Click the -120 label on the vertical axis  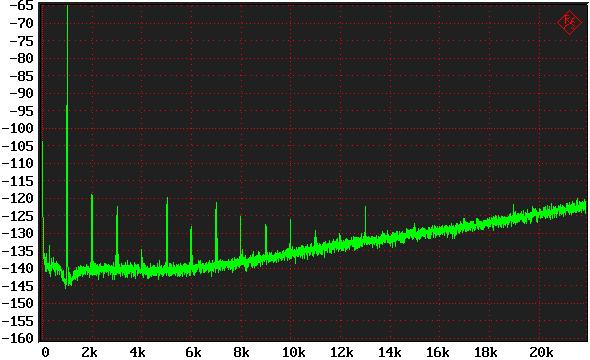18,198
